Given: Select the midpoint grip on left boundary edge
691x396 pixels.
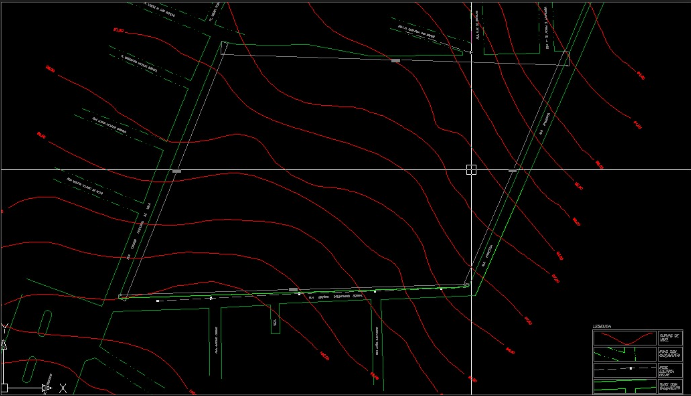Looking at the screenshot, I should pos(176,171).
